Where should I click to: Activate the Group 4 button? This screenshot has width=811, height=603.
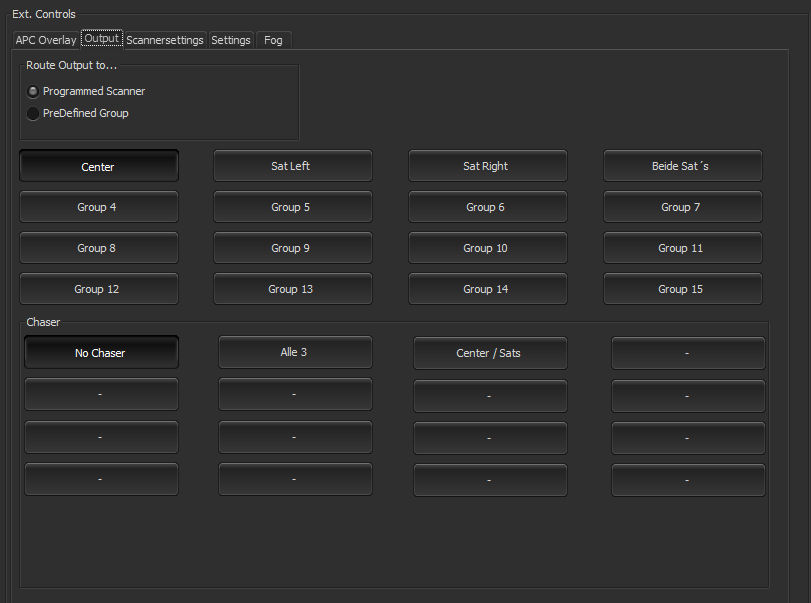click(99, 207)
